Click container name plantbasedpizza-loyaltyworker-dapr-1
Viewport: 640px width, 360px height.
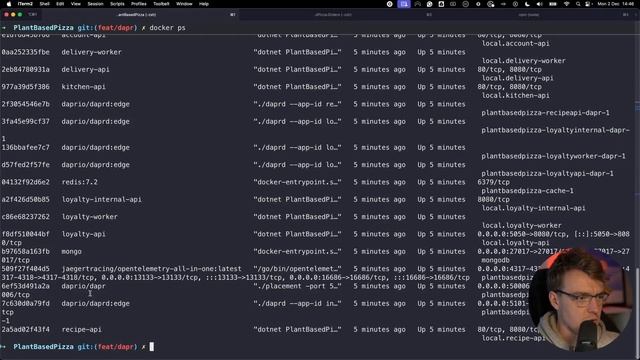pyautogui.click(x=553, y=156)
